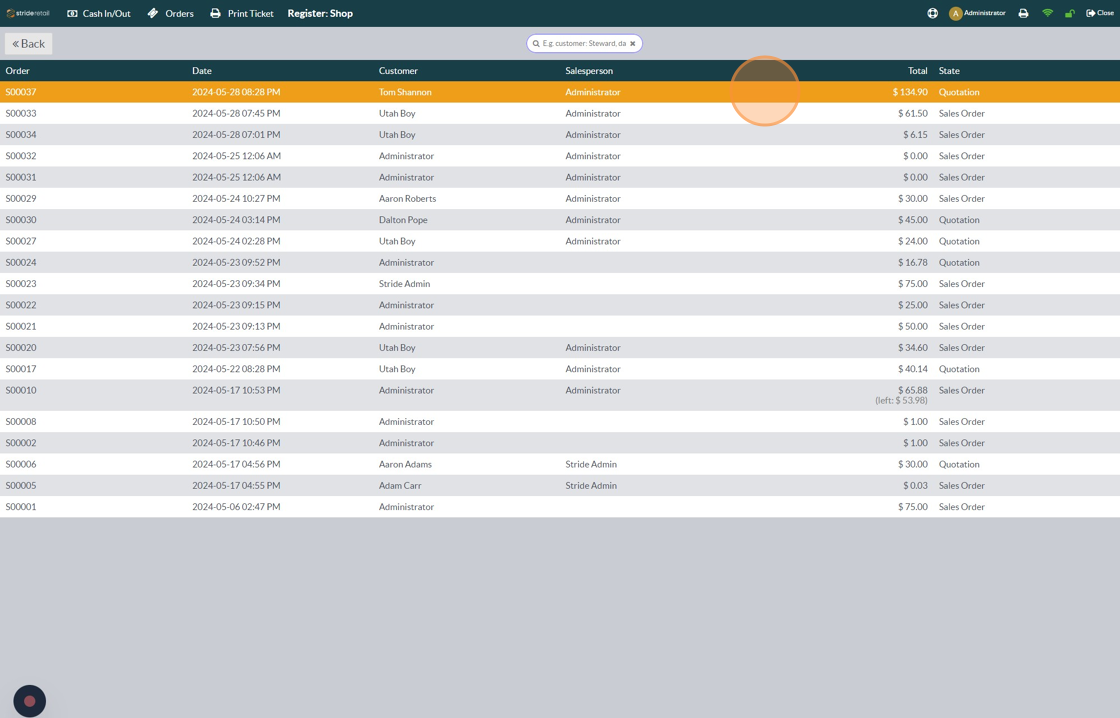Viewport: 1120px width, 718px height.
Task: Select order S00034
Action: tap(560, 135)
